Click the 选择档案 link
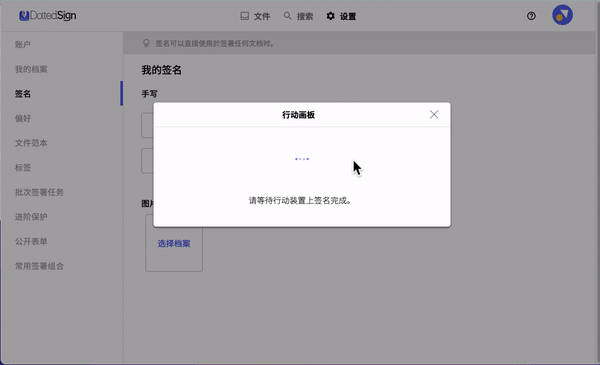The width and height of the screenshot is (600, 365). click(x=174, y=243)
